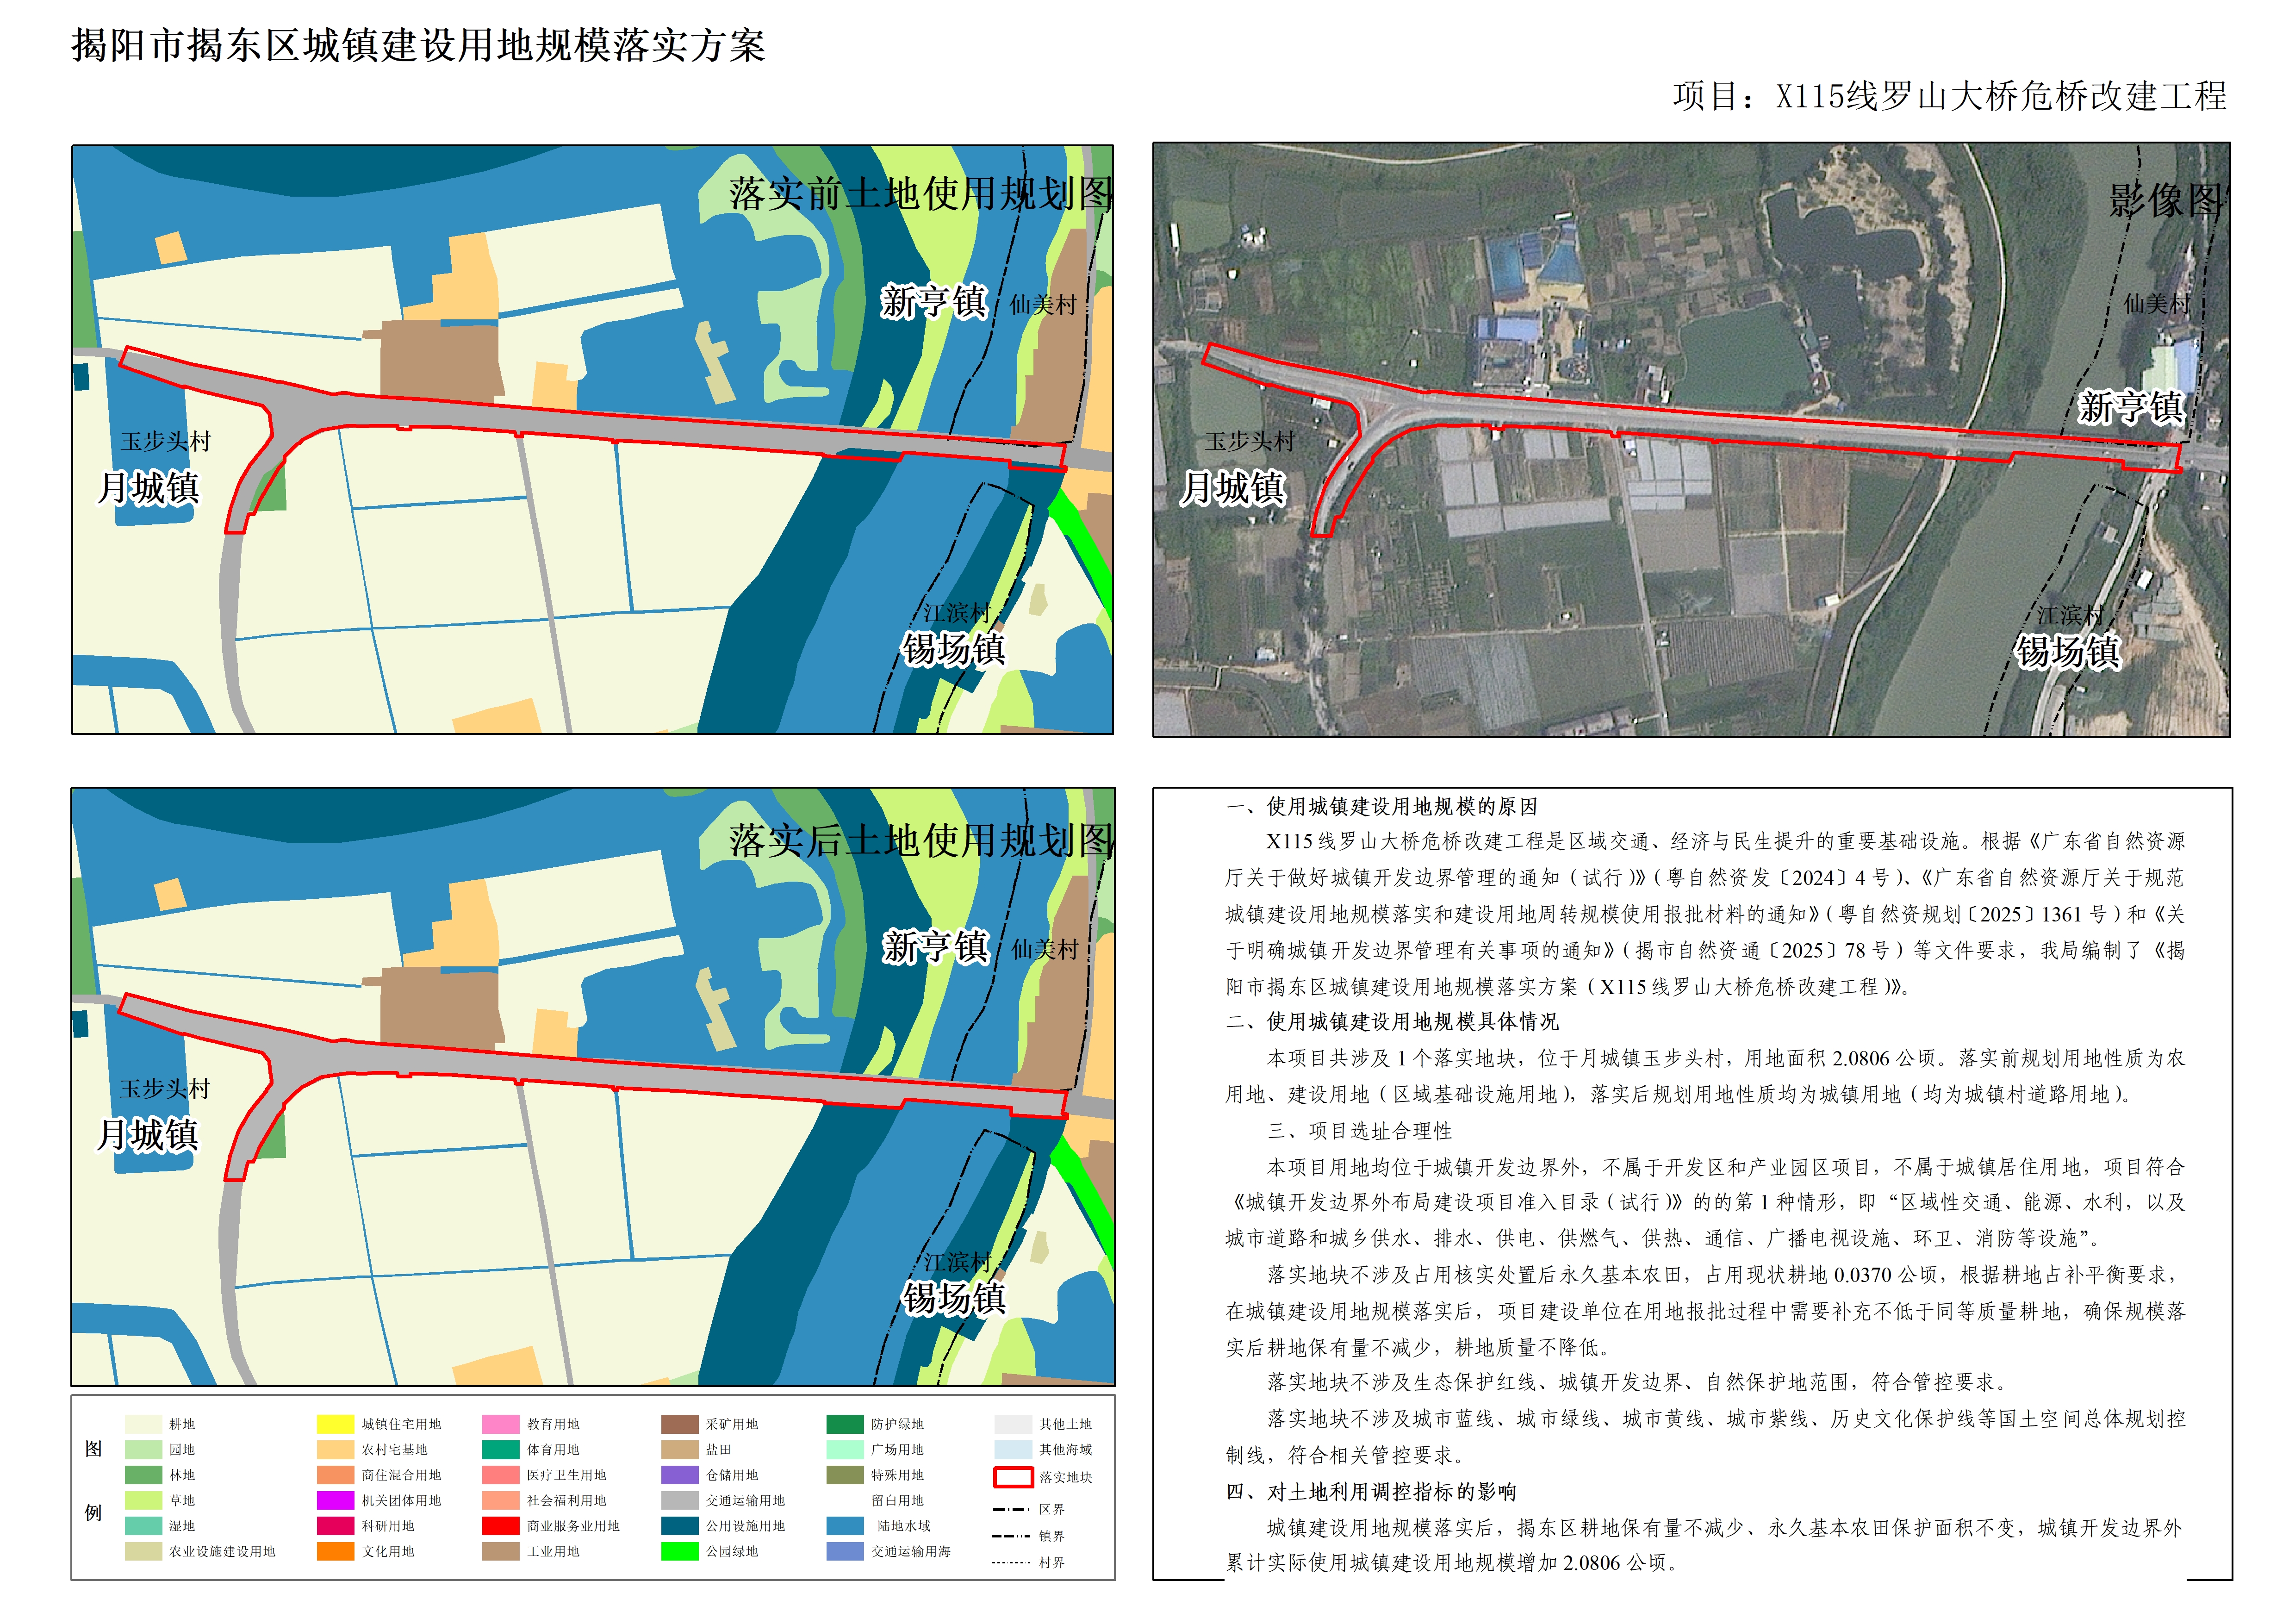Click the gray 交通运输用地 legend swatch
Image resolution: width=2295 pixels, height=1624 pixels.
click(x=680, y=1500)
